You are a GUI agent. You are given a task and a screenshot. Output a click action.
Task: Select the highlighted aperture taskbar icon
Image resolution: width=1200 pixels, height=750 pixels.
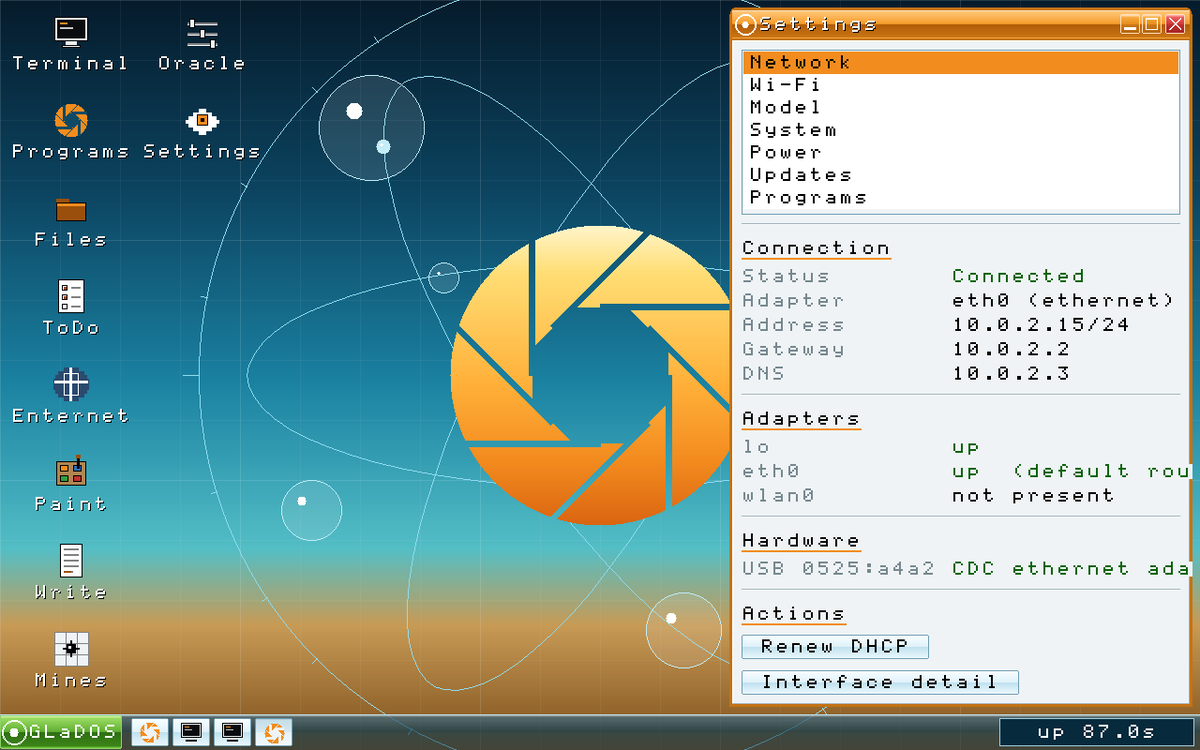[x=273, y=732]
